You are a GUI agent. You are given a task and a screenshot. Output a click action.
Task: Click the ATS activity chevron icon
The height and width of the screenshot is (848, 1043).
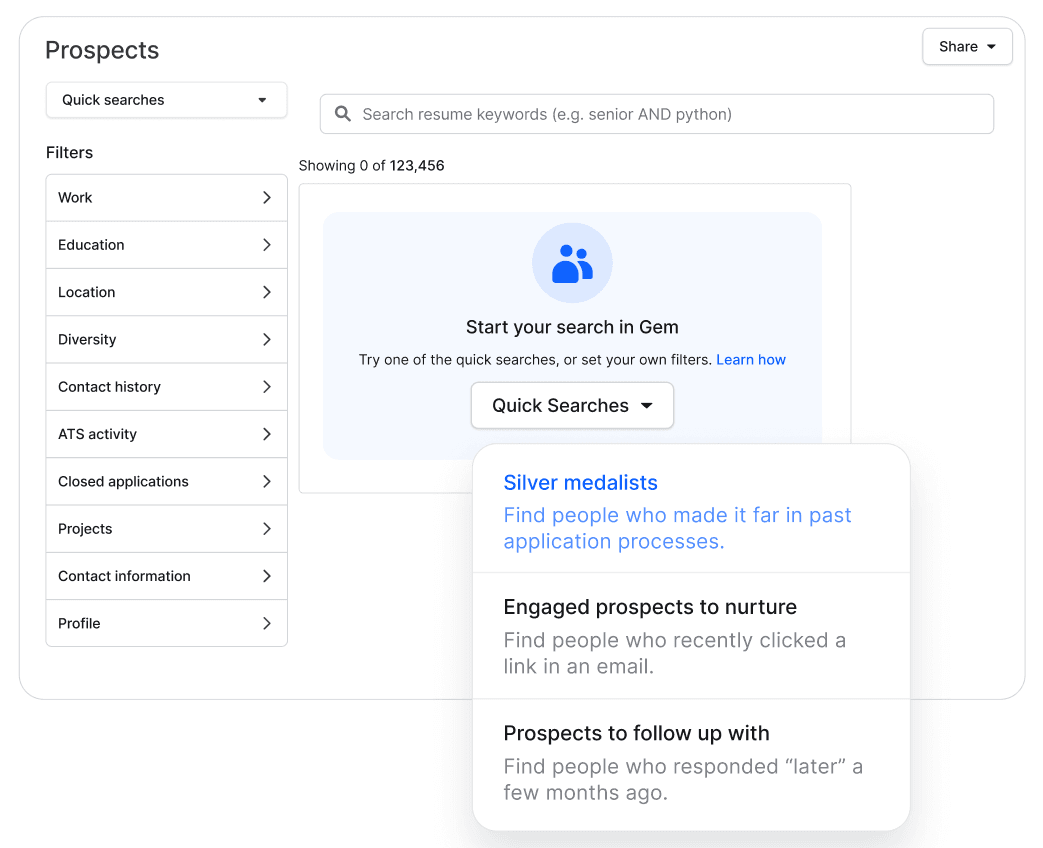(267, 434)
